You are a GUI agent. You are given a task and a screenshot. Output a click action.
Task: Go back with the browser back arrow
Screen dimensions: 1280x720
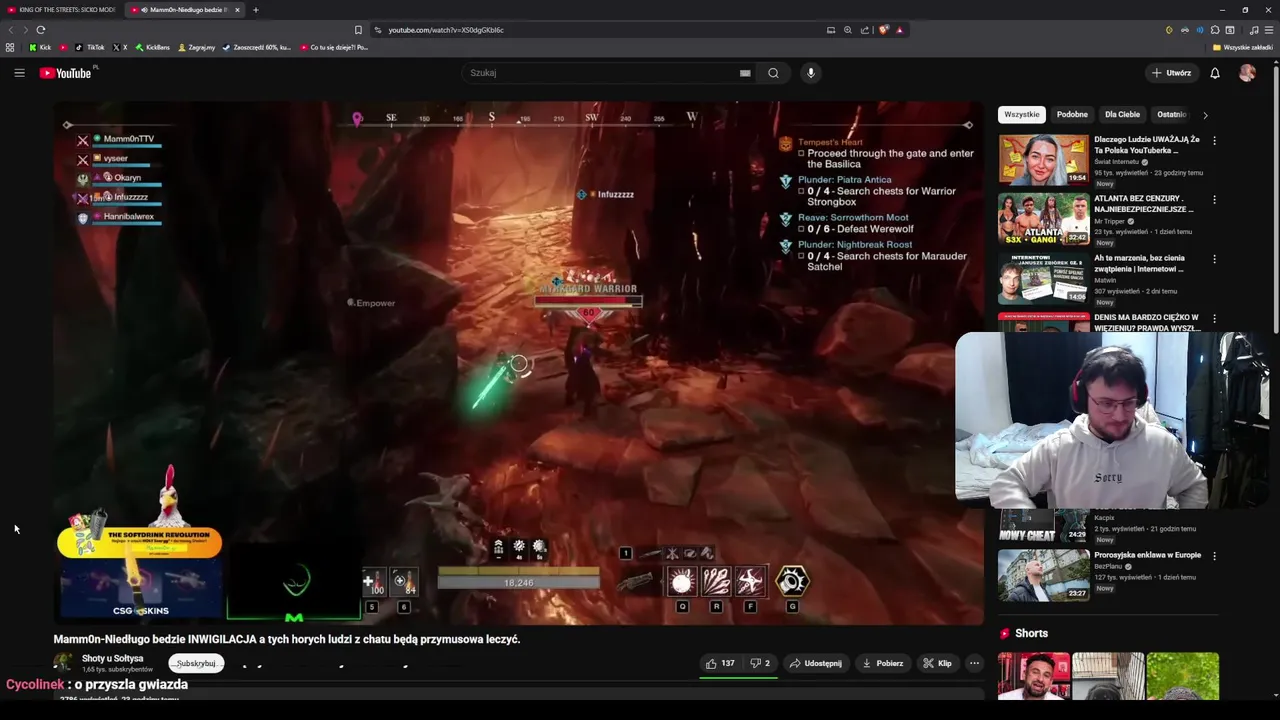coord(12,30)
